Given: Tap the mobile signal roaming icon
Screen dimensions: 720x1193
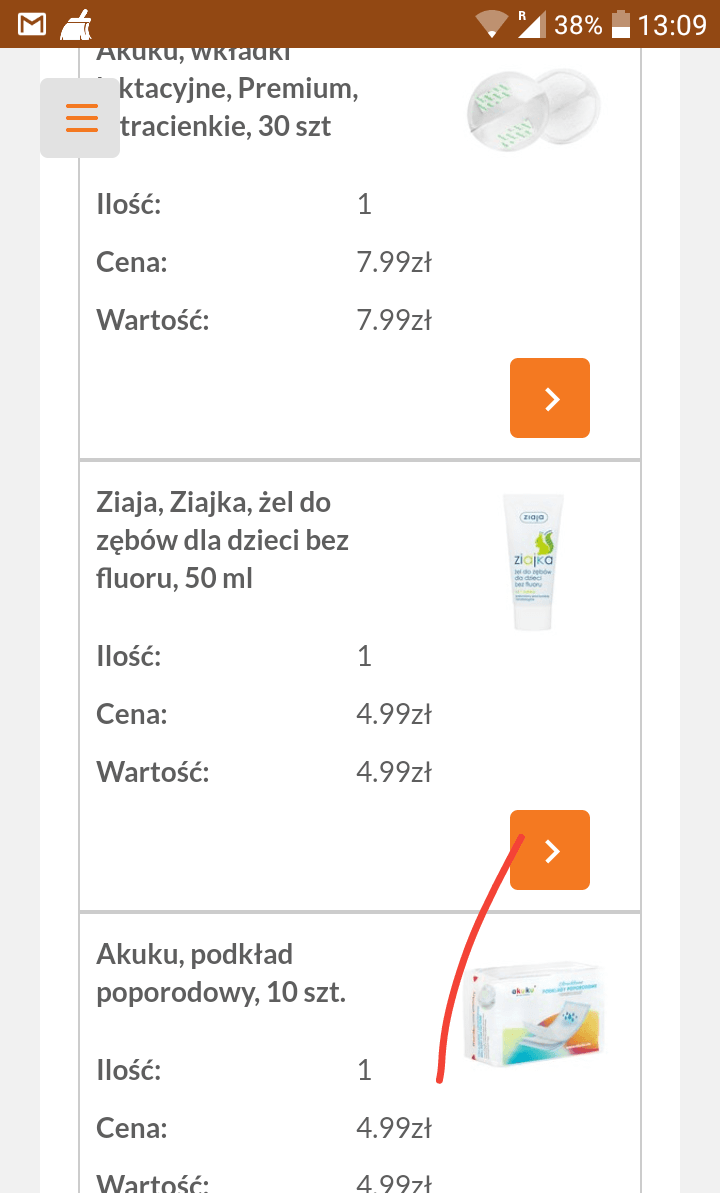Looking at the screenshot, I should pos(530,24).
